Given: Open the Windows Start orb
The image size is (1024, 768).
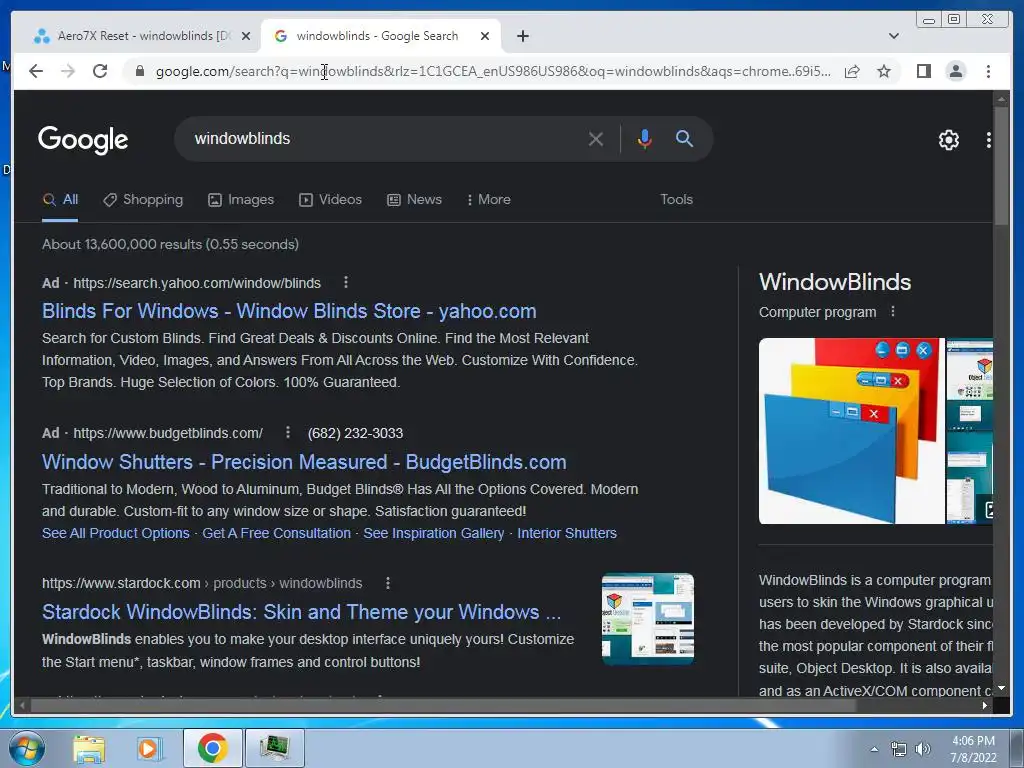Looking at the screenshot, I should [x=27, y=748].
